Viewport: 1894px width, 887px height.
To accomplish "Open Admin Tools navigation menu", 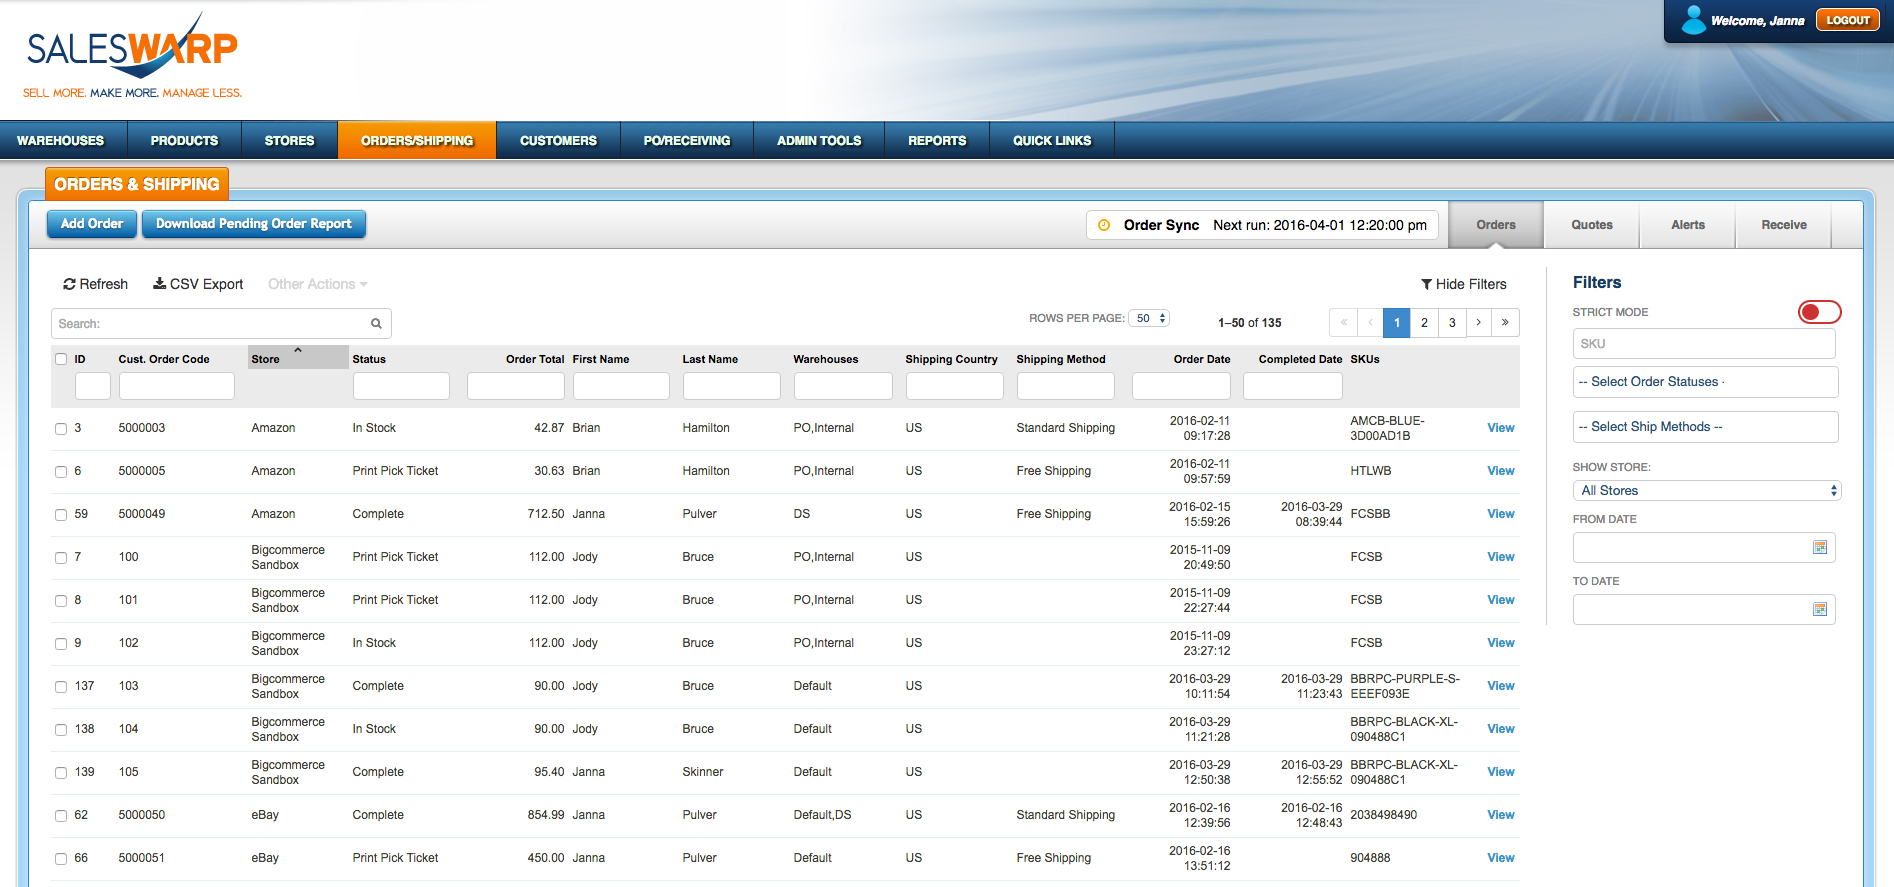I will pos(819,141).
